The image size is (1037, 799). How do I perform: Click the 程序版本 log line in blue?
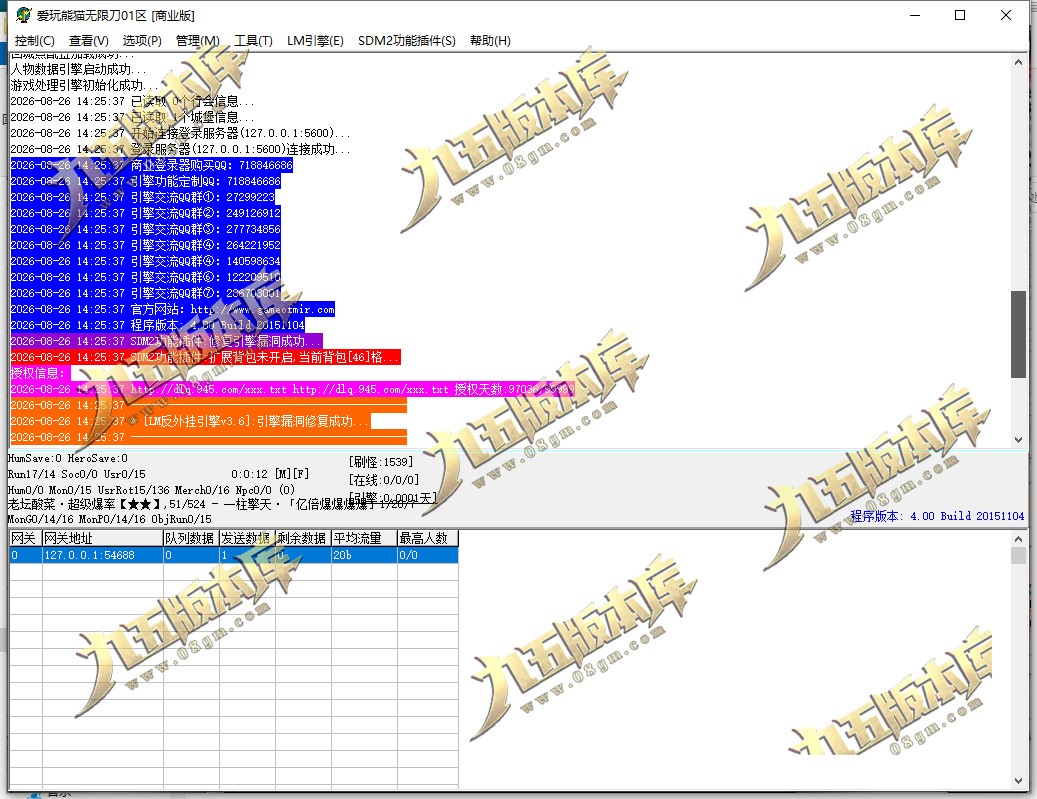tap(157, 325)
